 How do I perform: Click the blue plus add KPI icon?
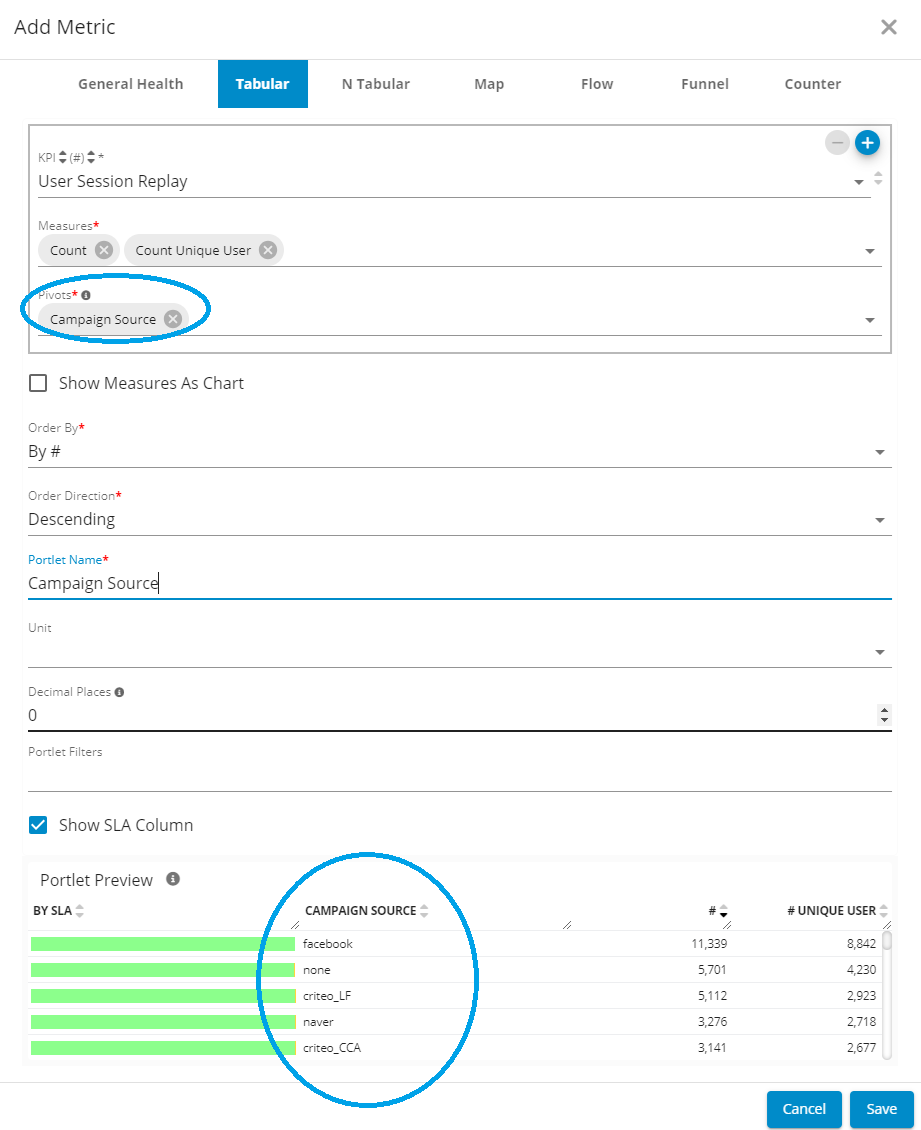coord(867,143)
